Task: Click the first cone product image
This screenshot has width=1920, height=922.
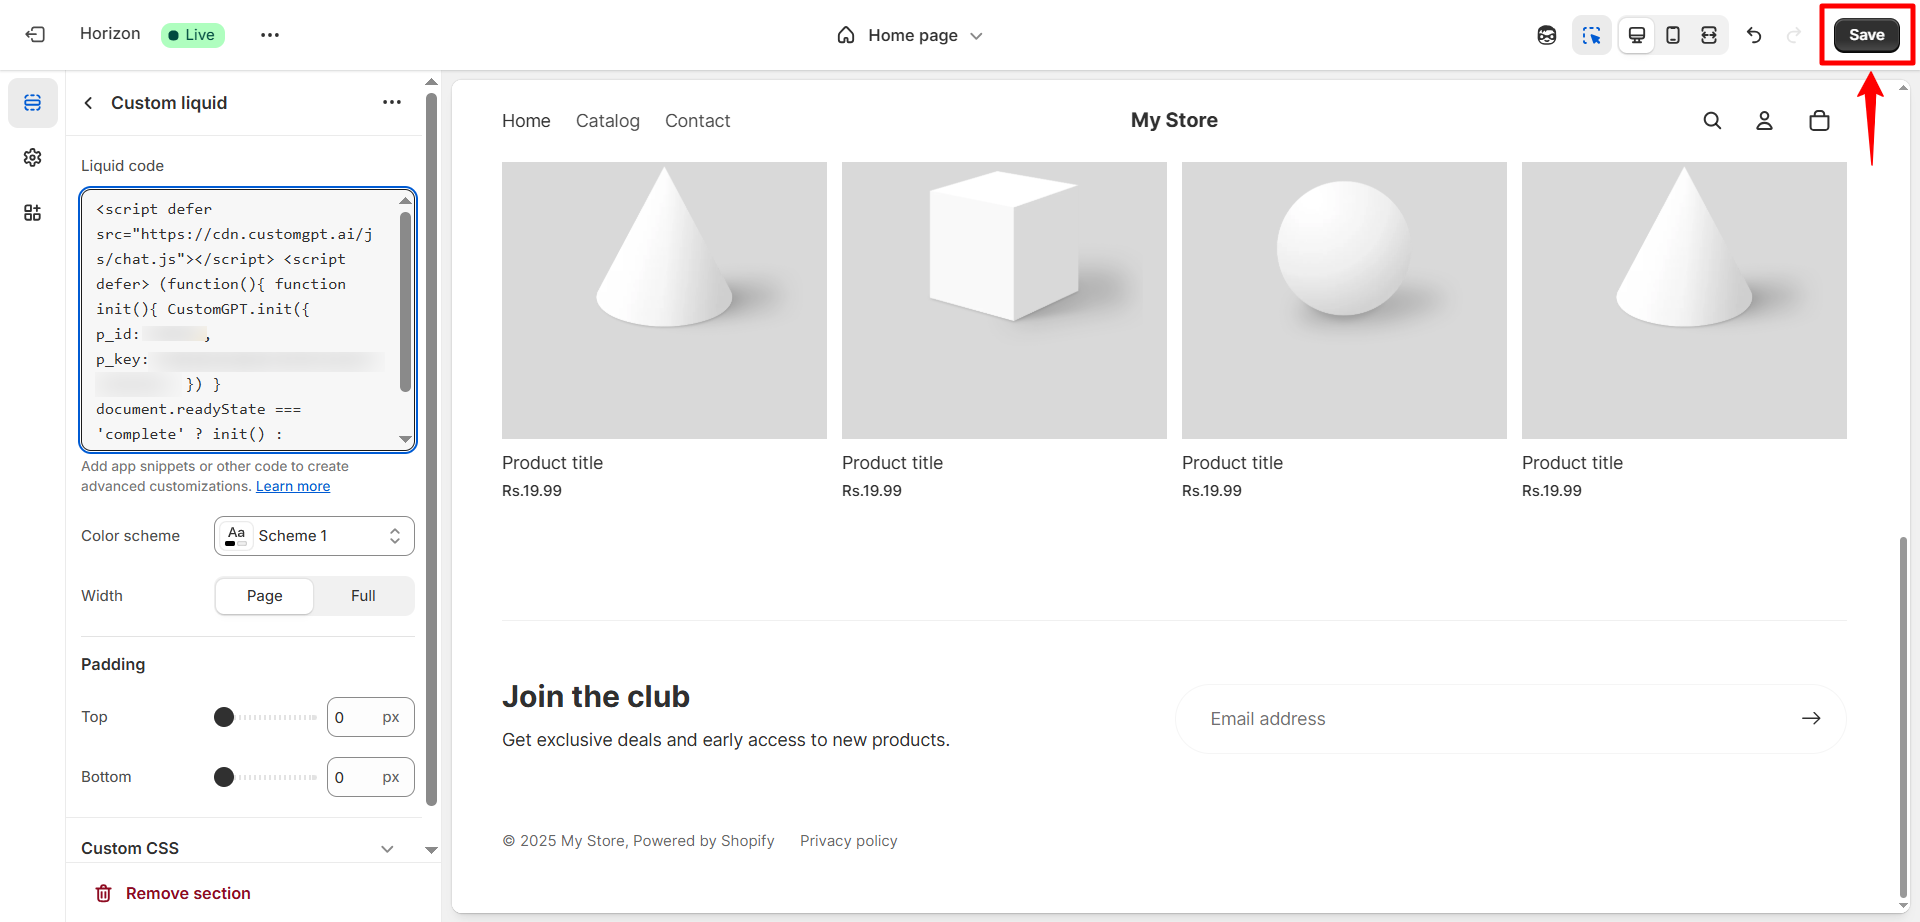Action: point(664,300)
